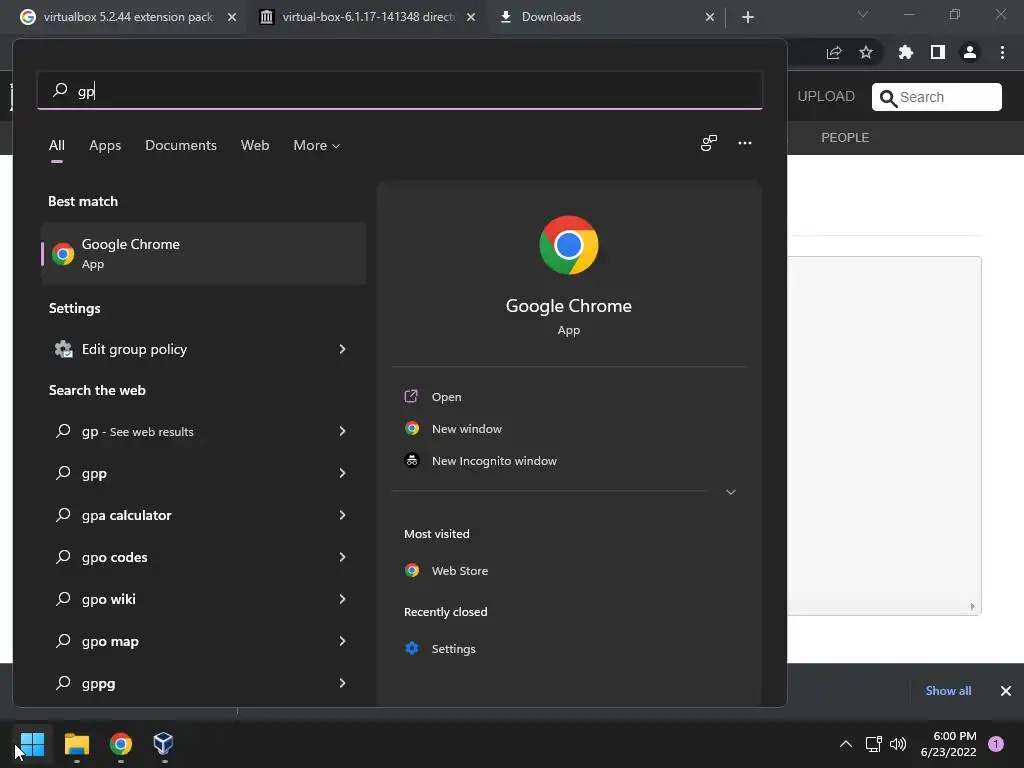The height and width of the screenshot is (768, 1024).
Task: Click Show all in the downloads bar
Action: point(948,691)
